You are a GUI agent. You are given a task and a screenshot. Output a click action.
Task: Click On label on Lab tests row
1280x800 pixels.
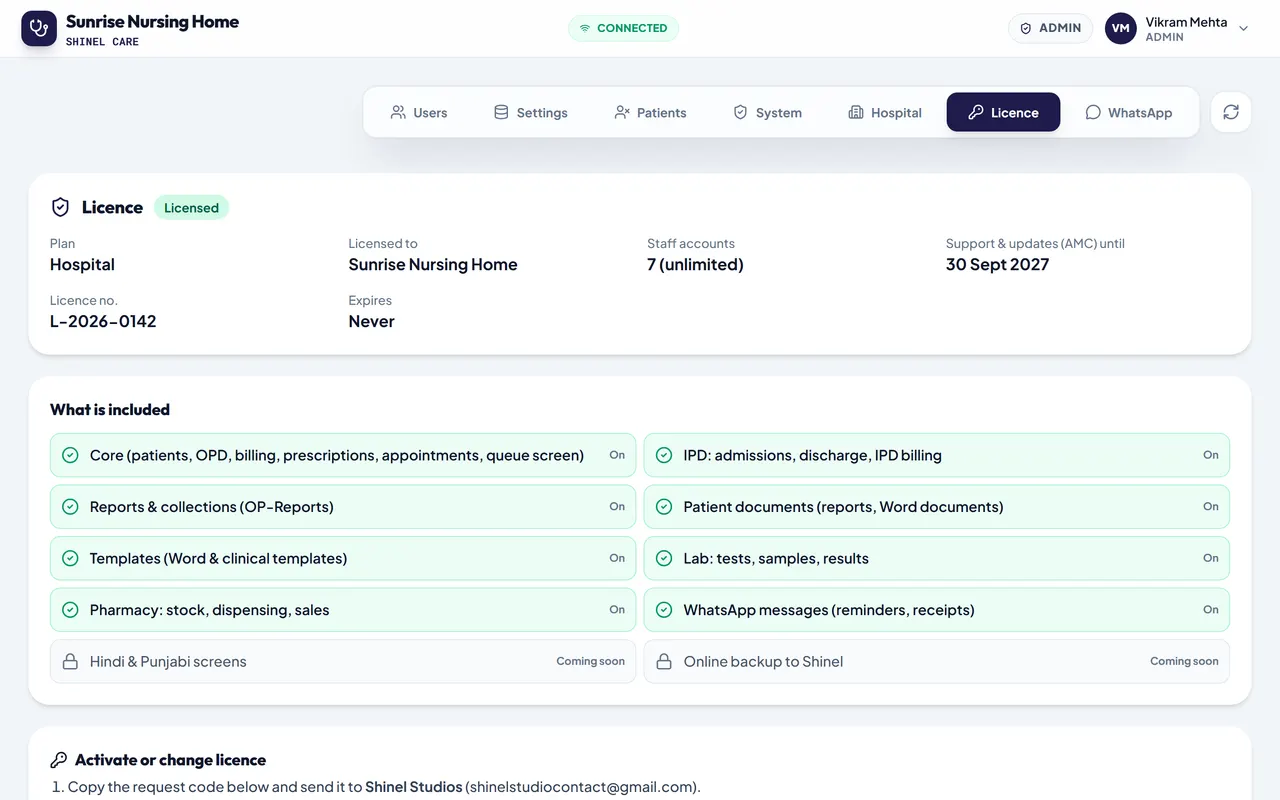click(1211, 558)
